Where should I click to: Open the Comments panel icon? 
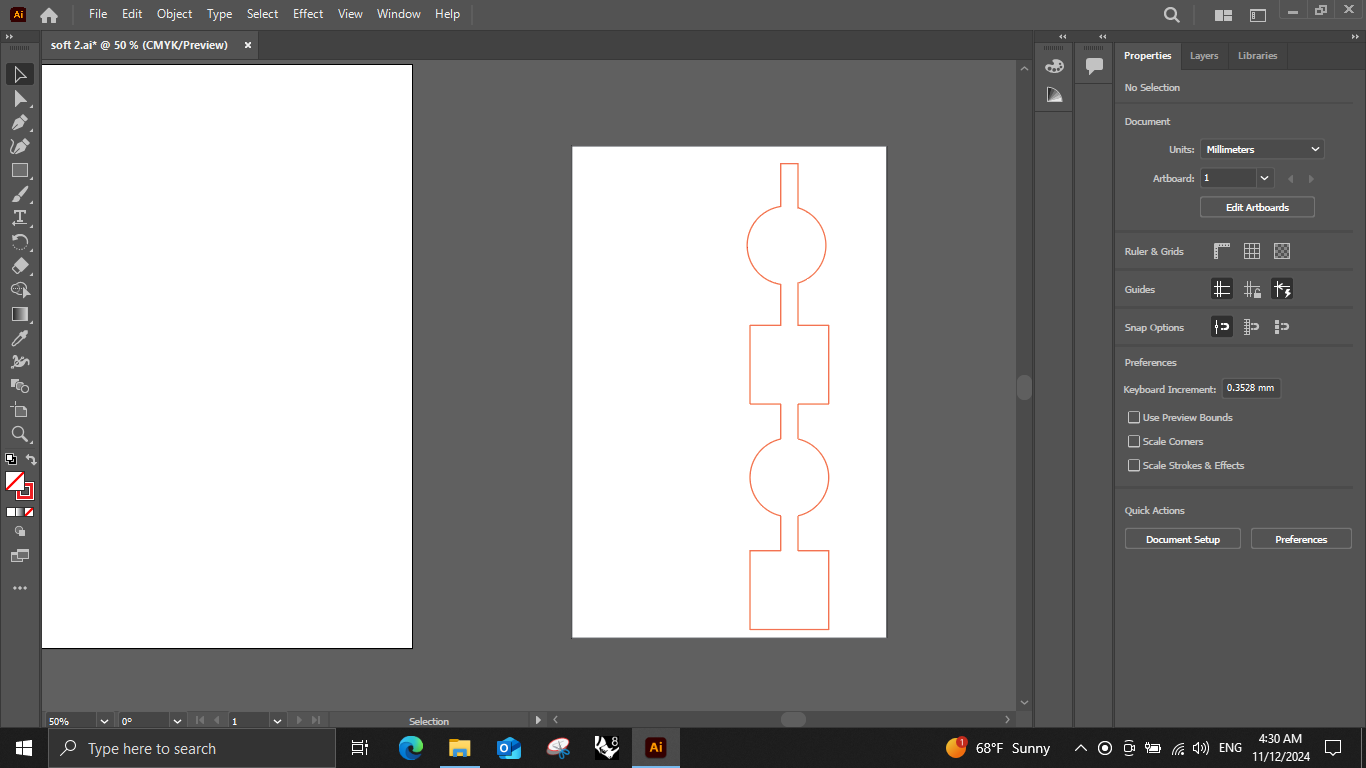(x=1095, y=66)
